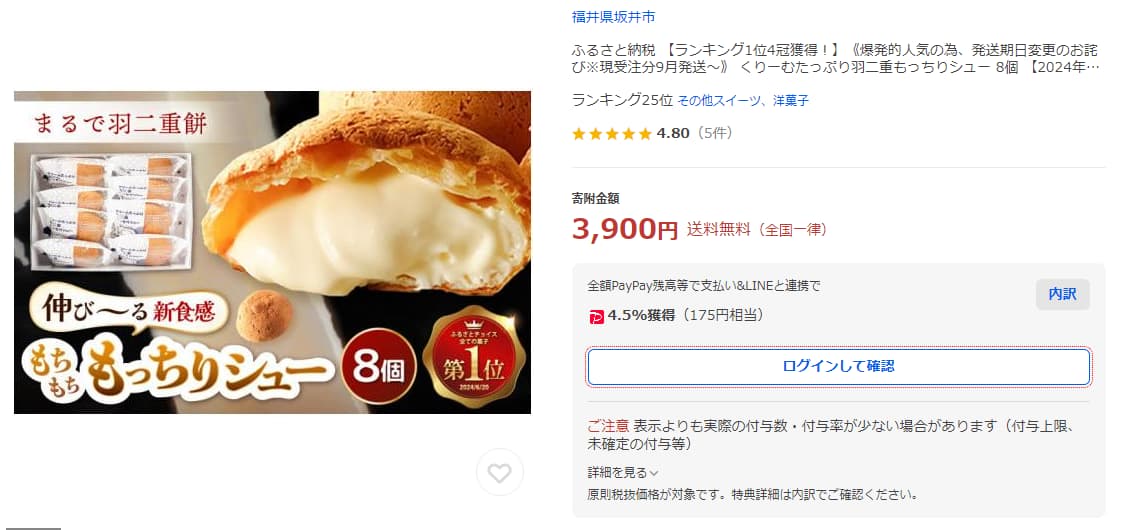Click the 3,900円 donation amount
Screen dimensions: 1134x530
pyautogui.click(x=625, y=229)
